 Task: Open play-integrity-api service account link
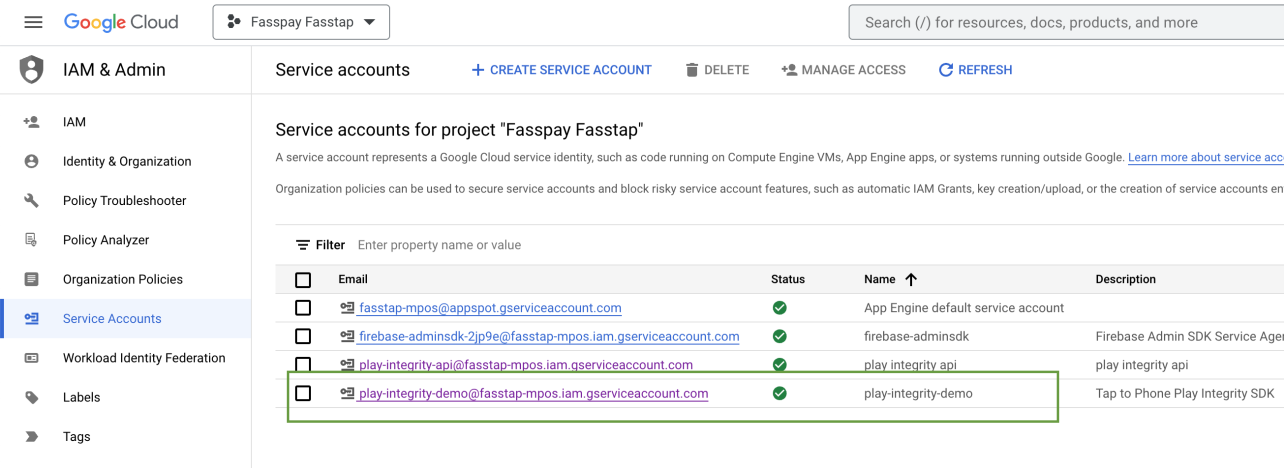[525, 365]
